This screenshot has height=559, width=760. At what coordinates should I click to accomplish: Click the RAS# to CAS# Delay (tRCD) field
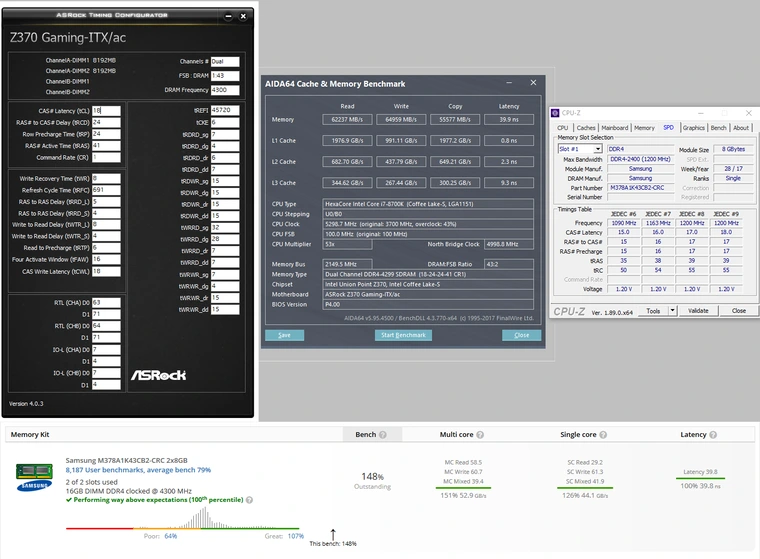[106, 122]
